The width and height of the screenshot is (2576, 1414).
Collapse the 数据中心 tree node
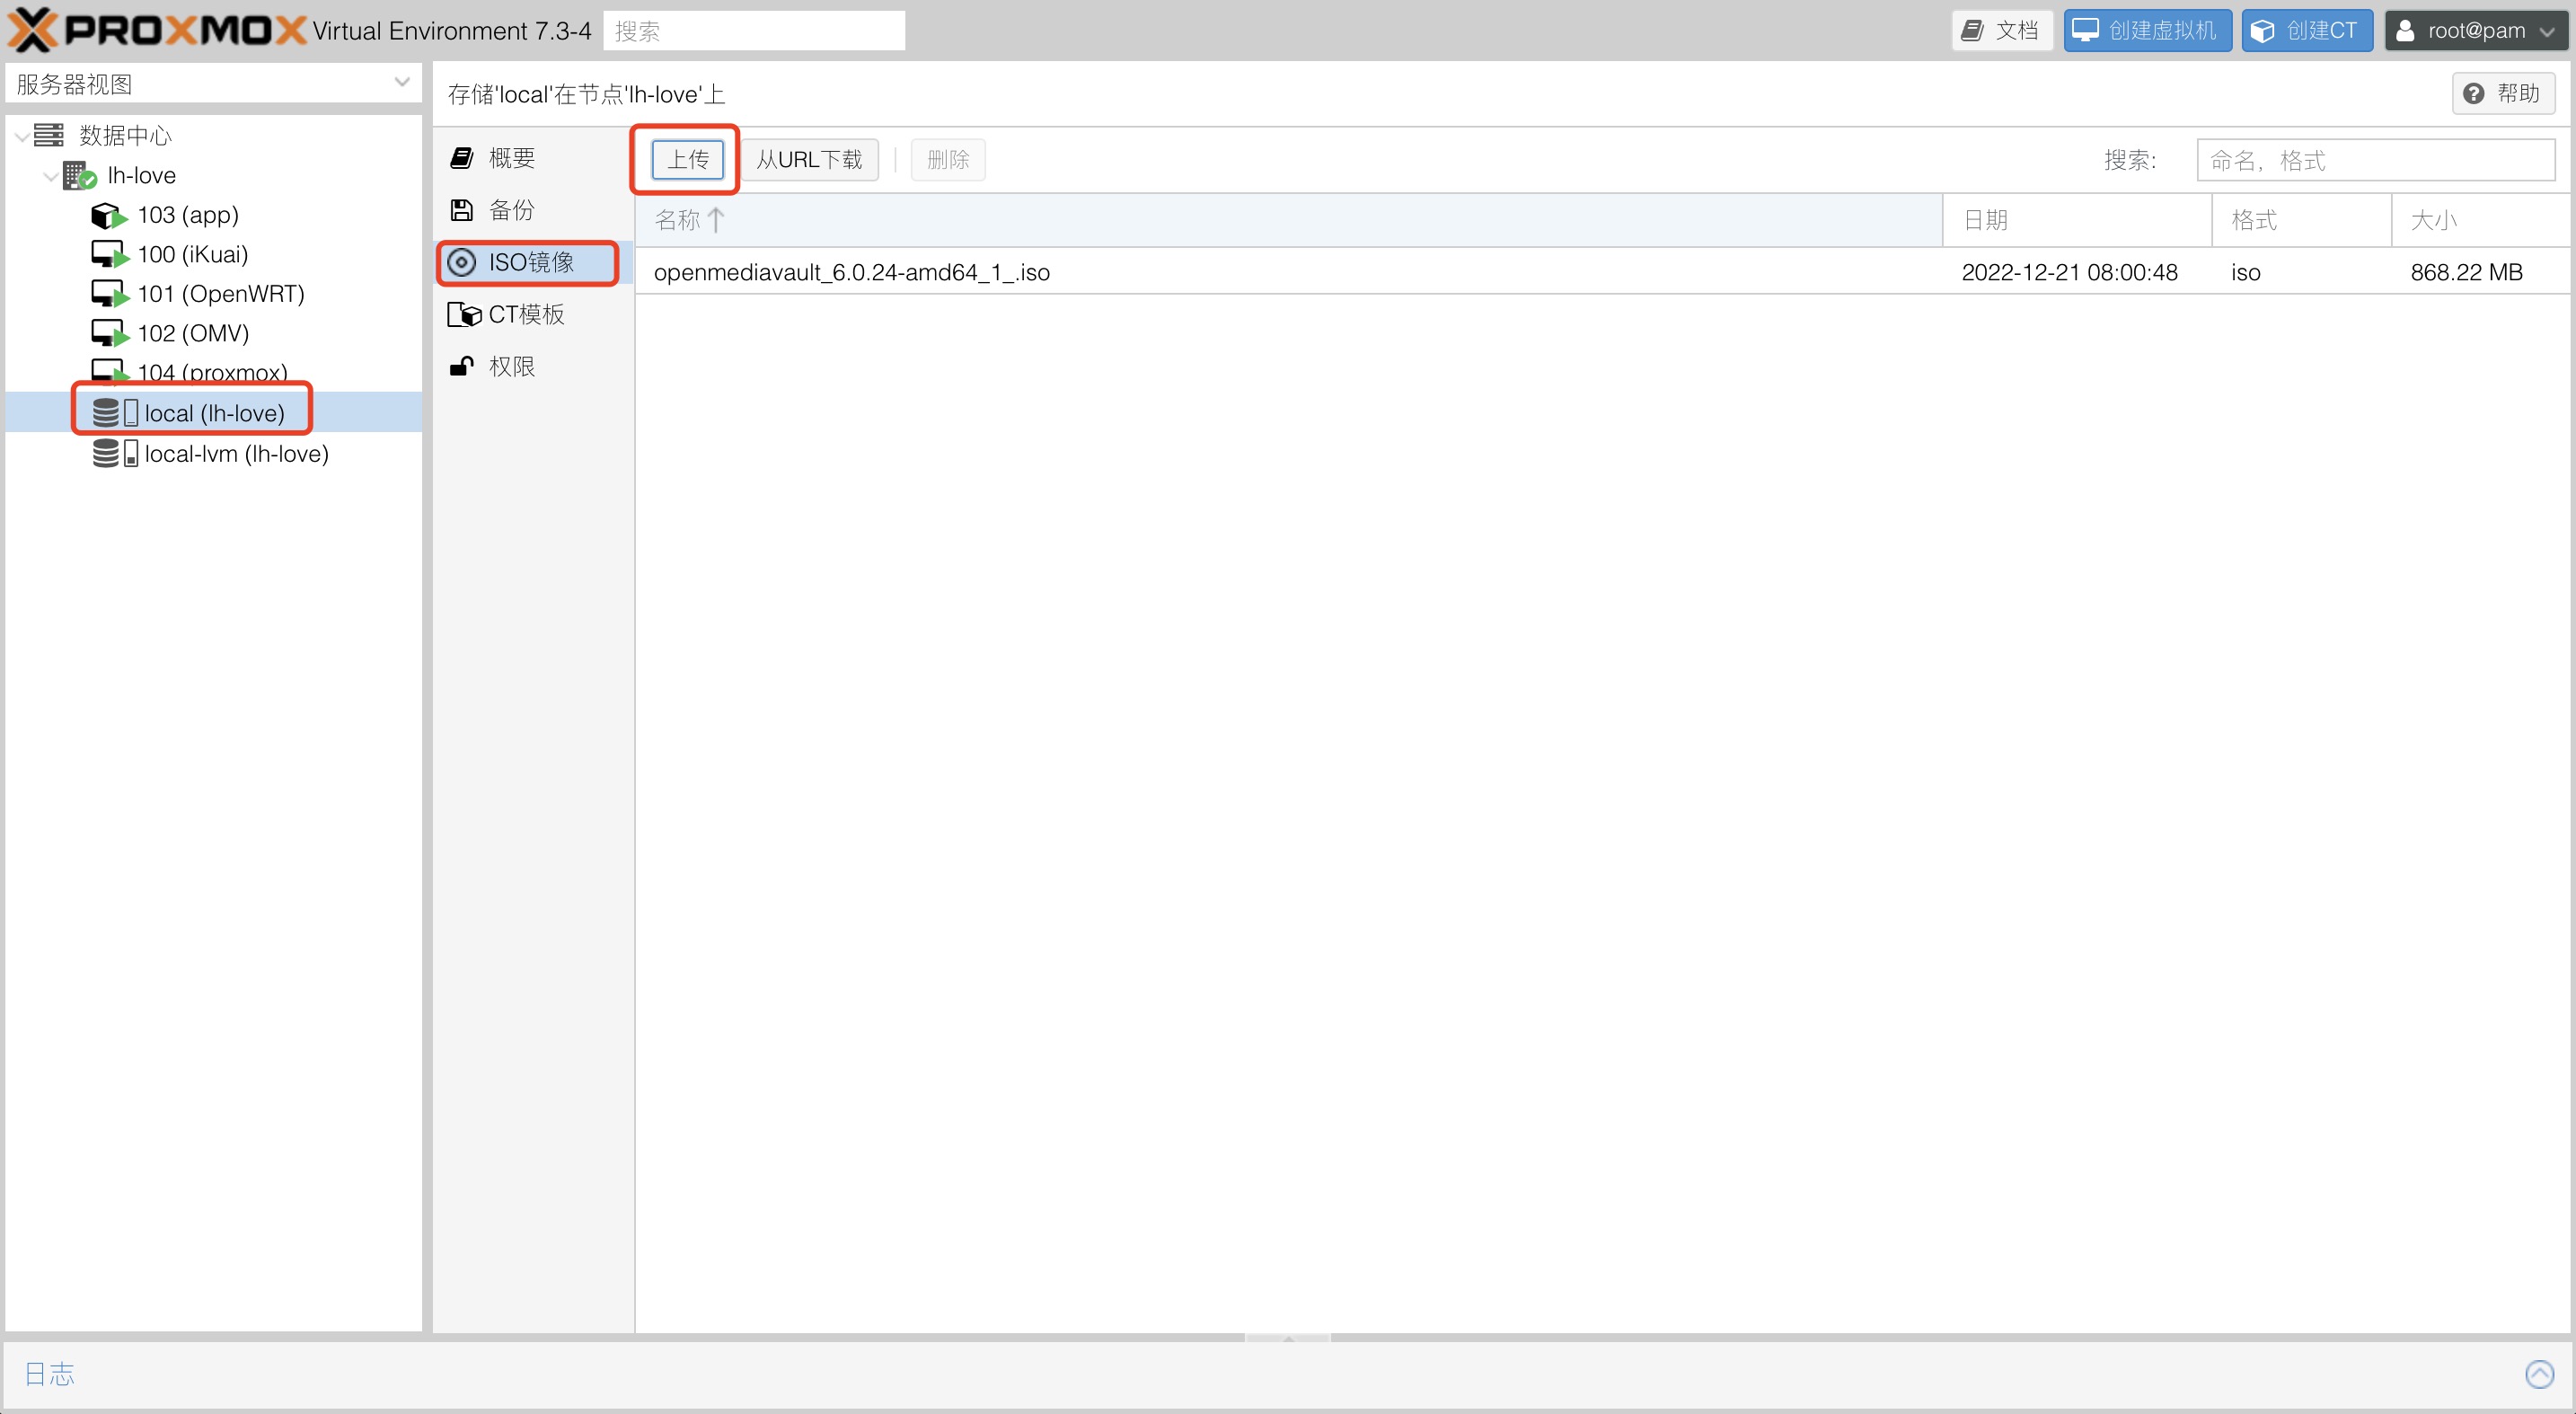click(x=22, y=136)
